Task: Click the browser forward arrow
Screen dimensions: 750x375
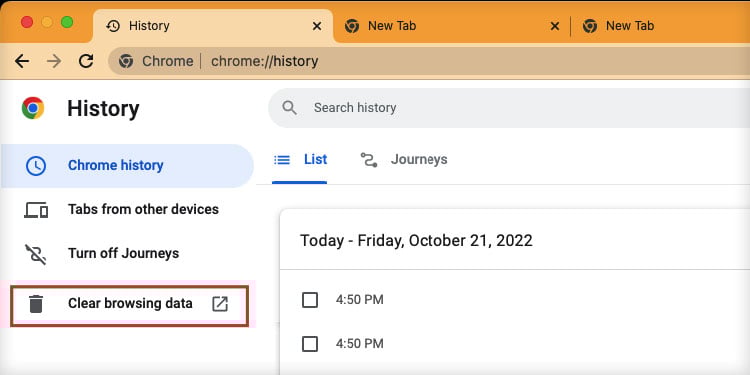Action: pos(54,61)
